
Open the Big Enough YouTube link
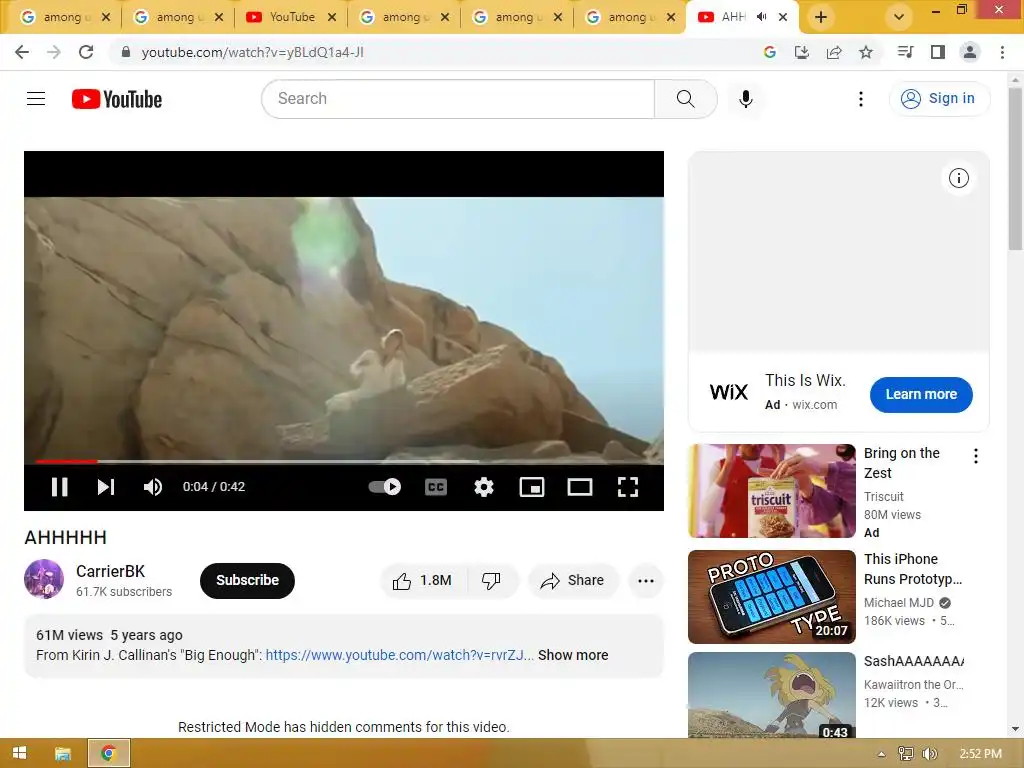coord(399,655)
